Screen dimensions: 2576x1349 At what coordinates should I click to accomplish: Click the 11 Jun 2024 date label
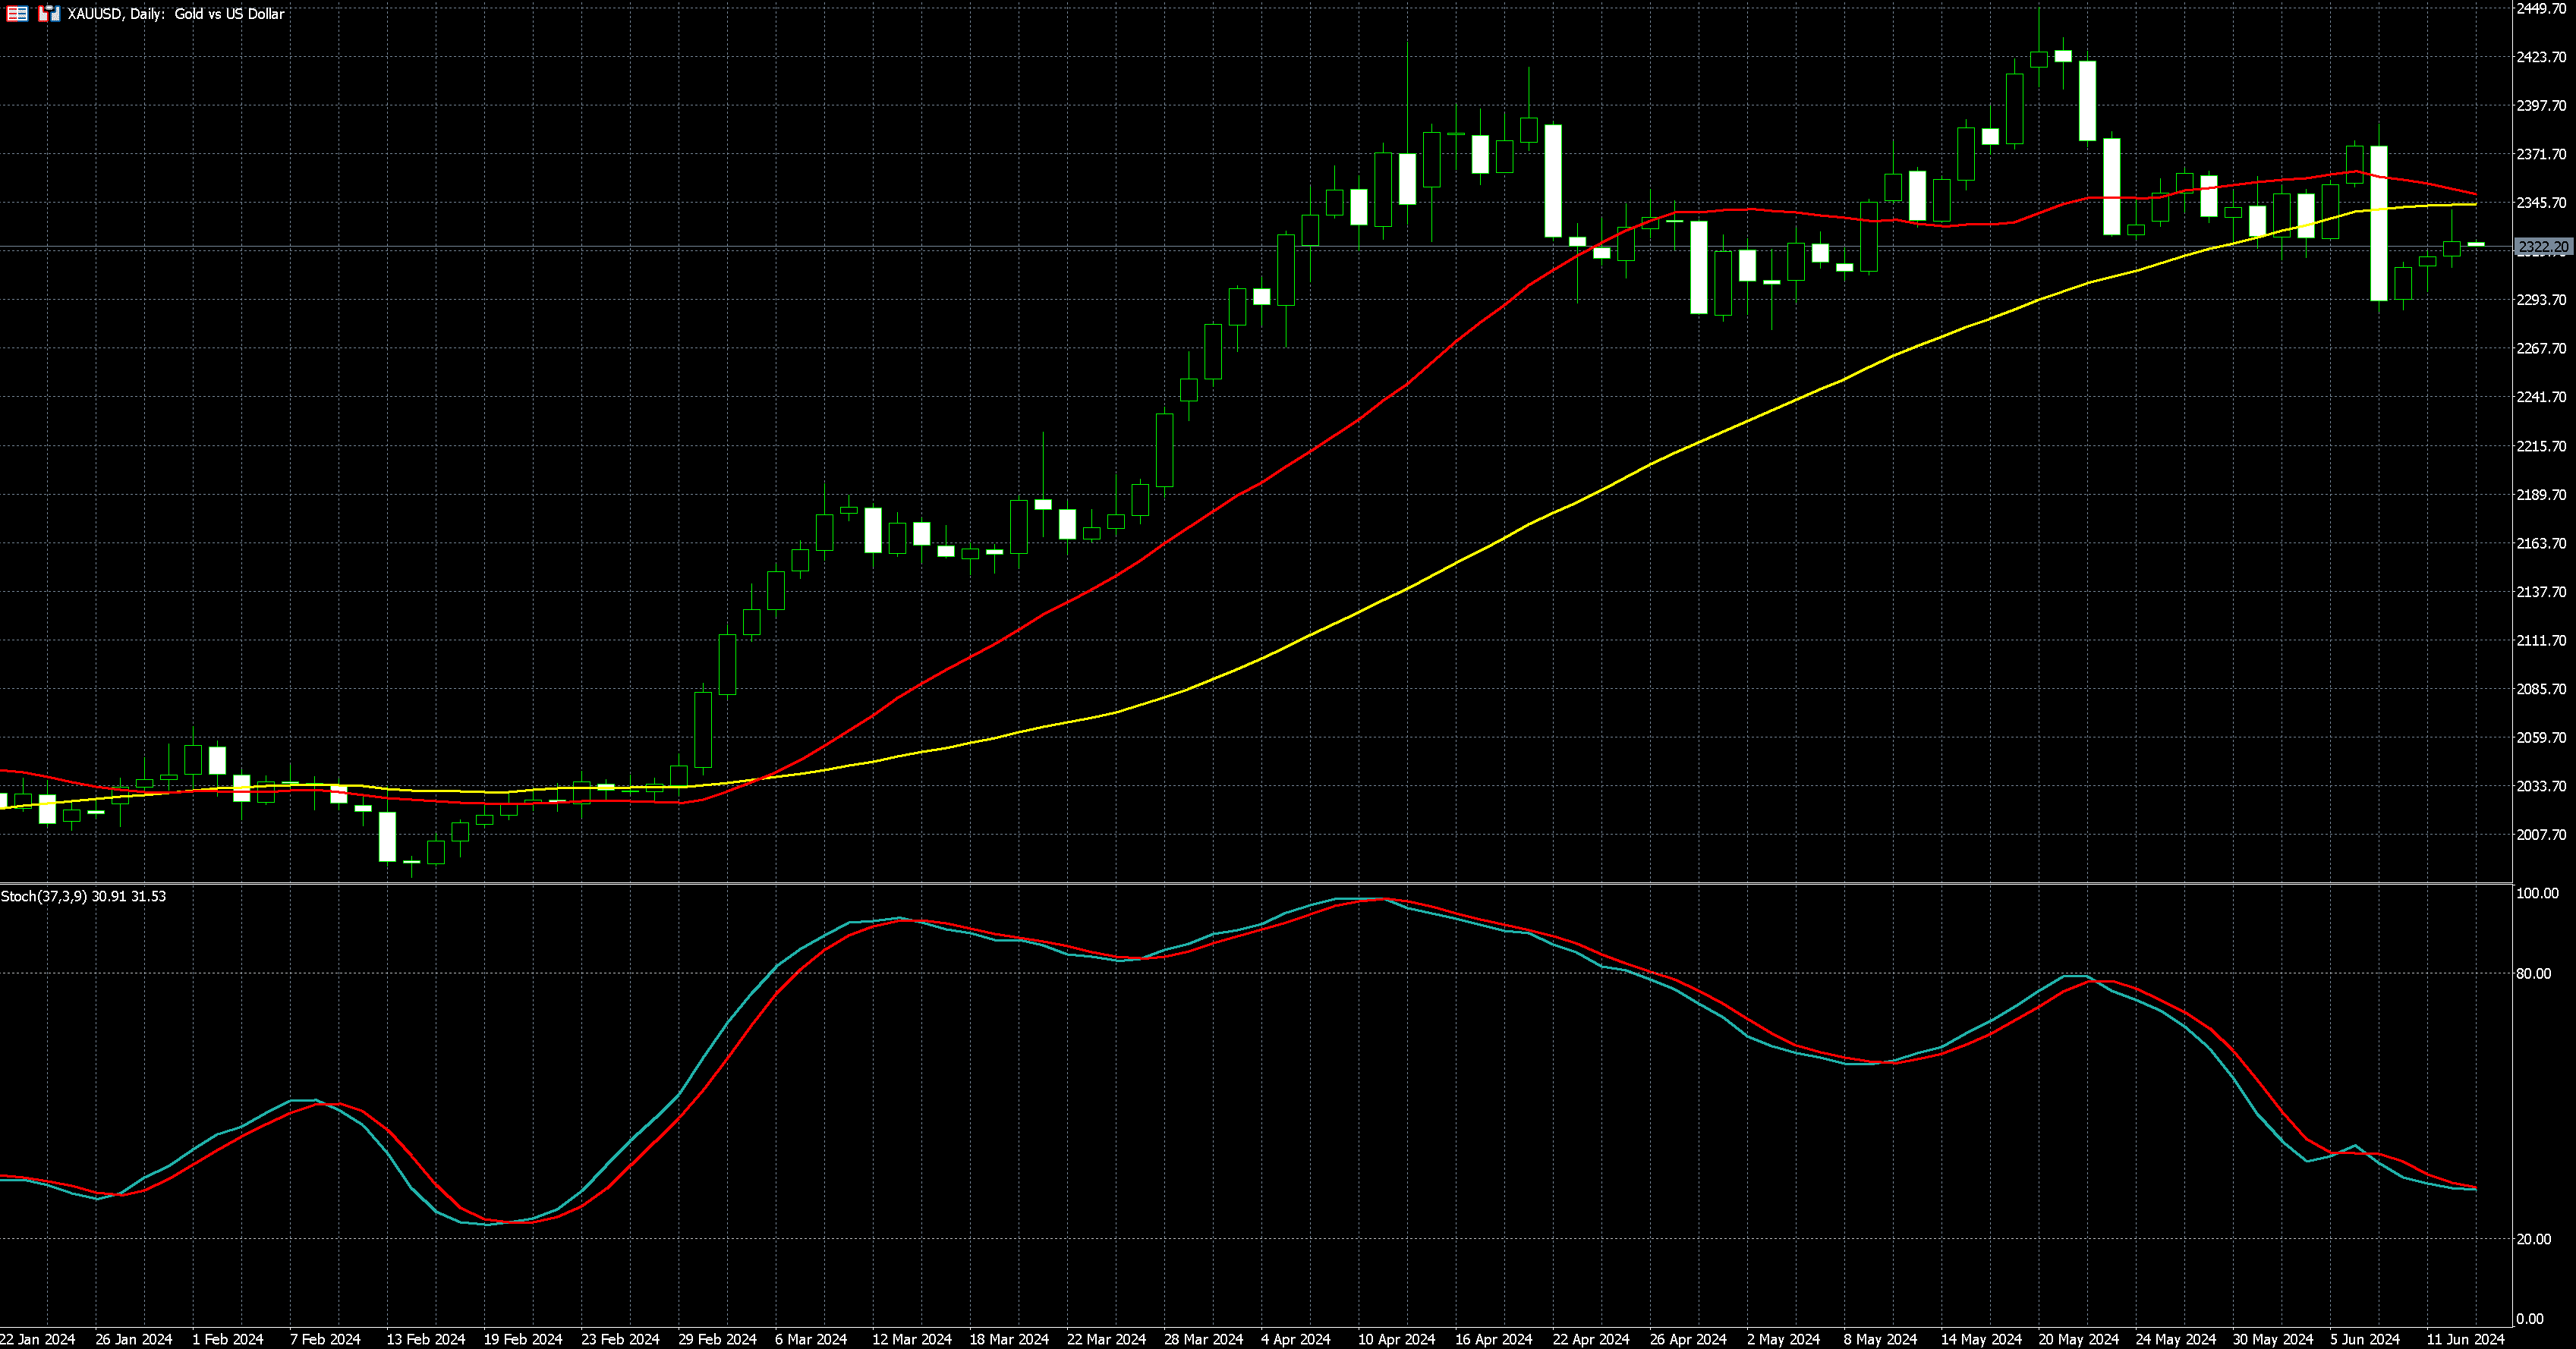(x=2465, y=1339)
